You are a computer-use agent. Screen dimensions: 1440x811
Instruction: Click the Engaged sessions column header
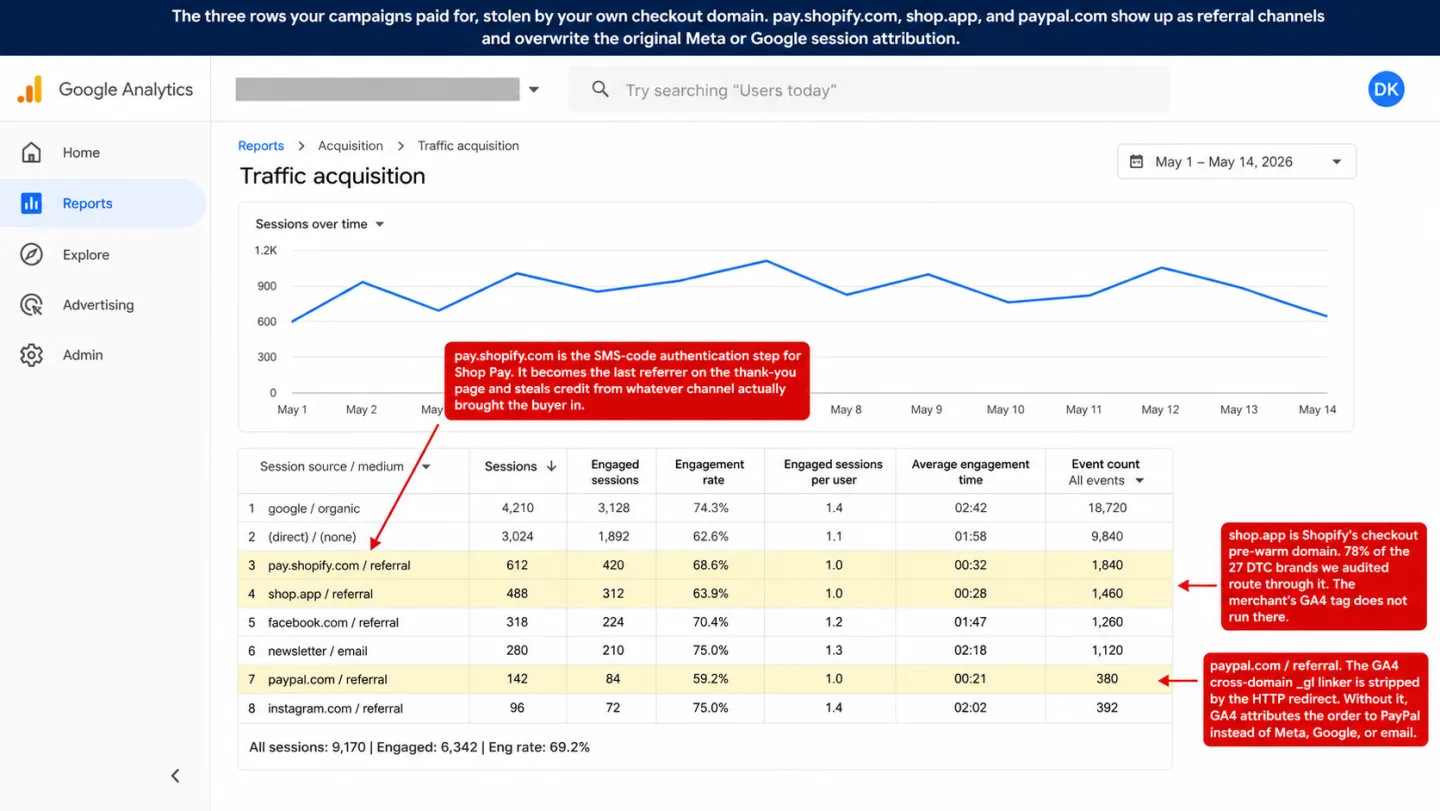(615, 472)
